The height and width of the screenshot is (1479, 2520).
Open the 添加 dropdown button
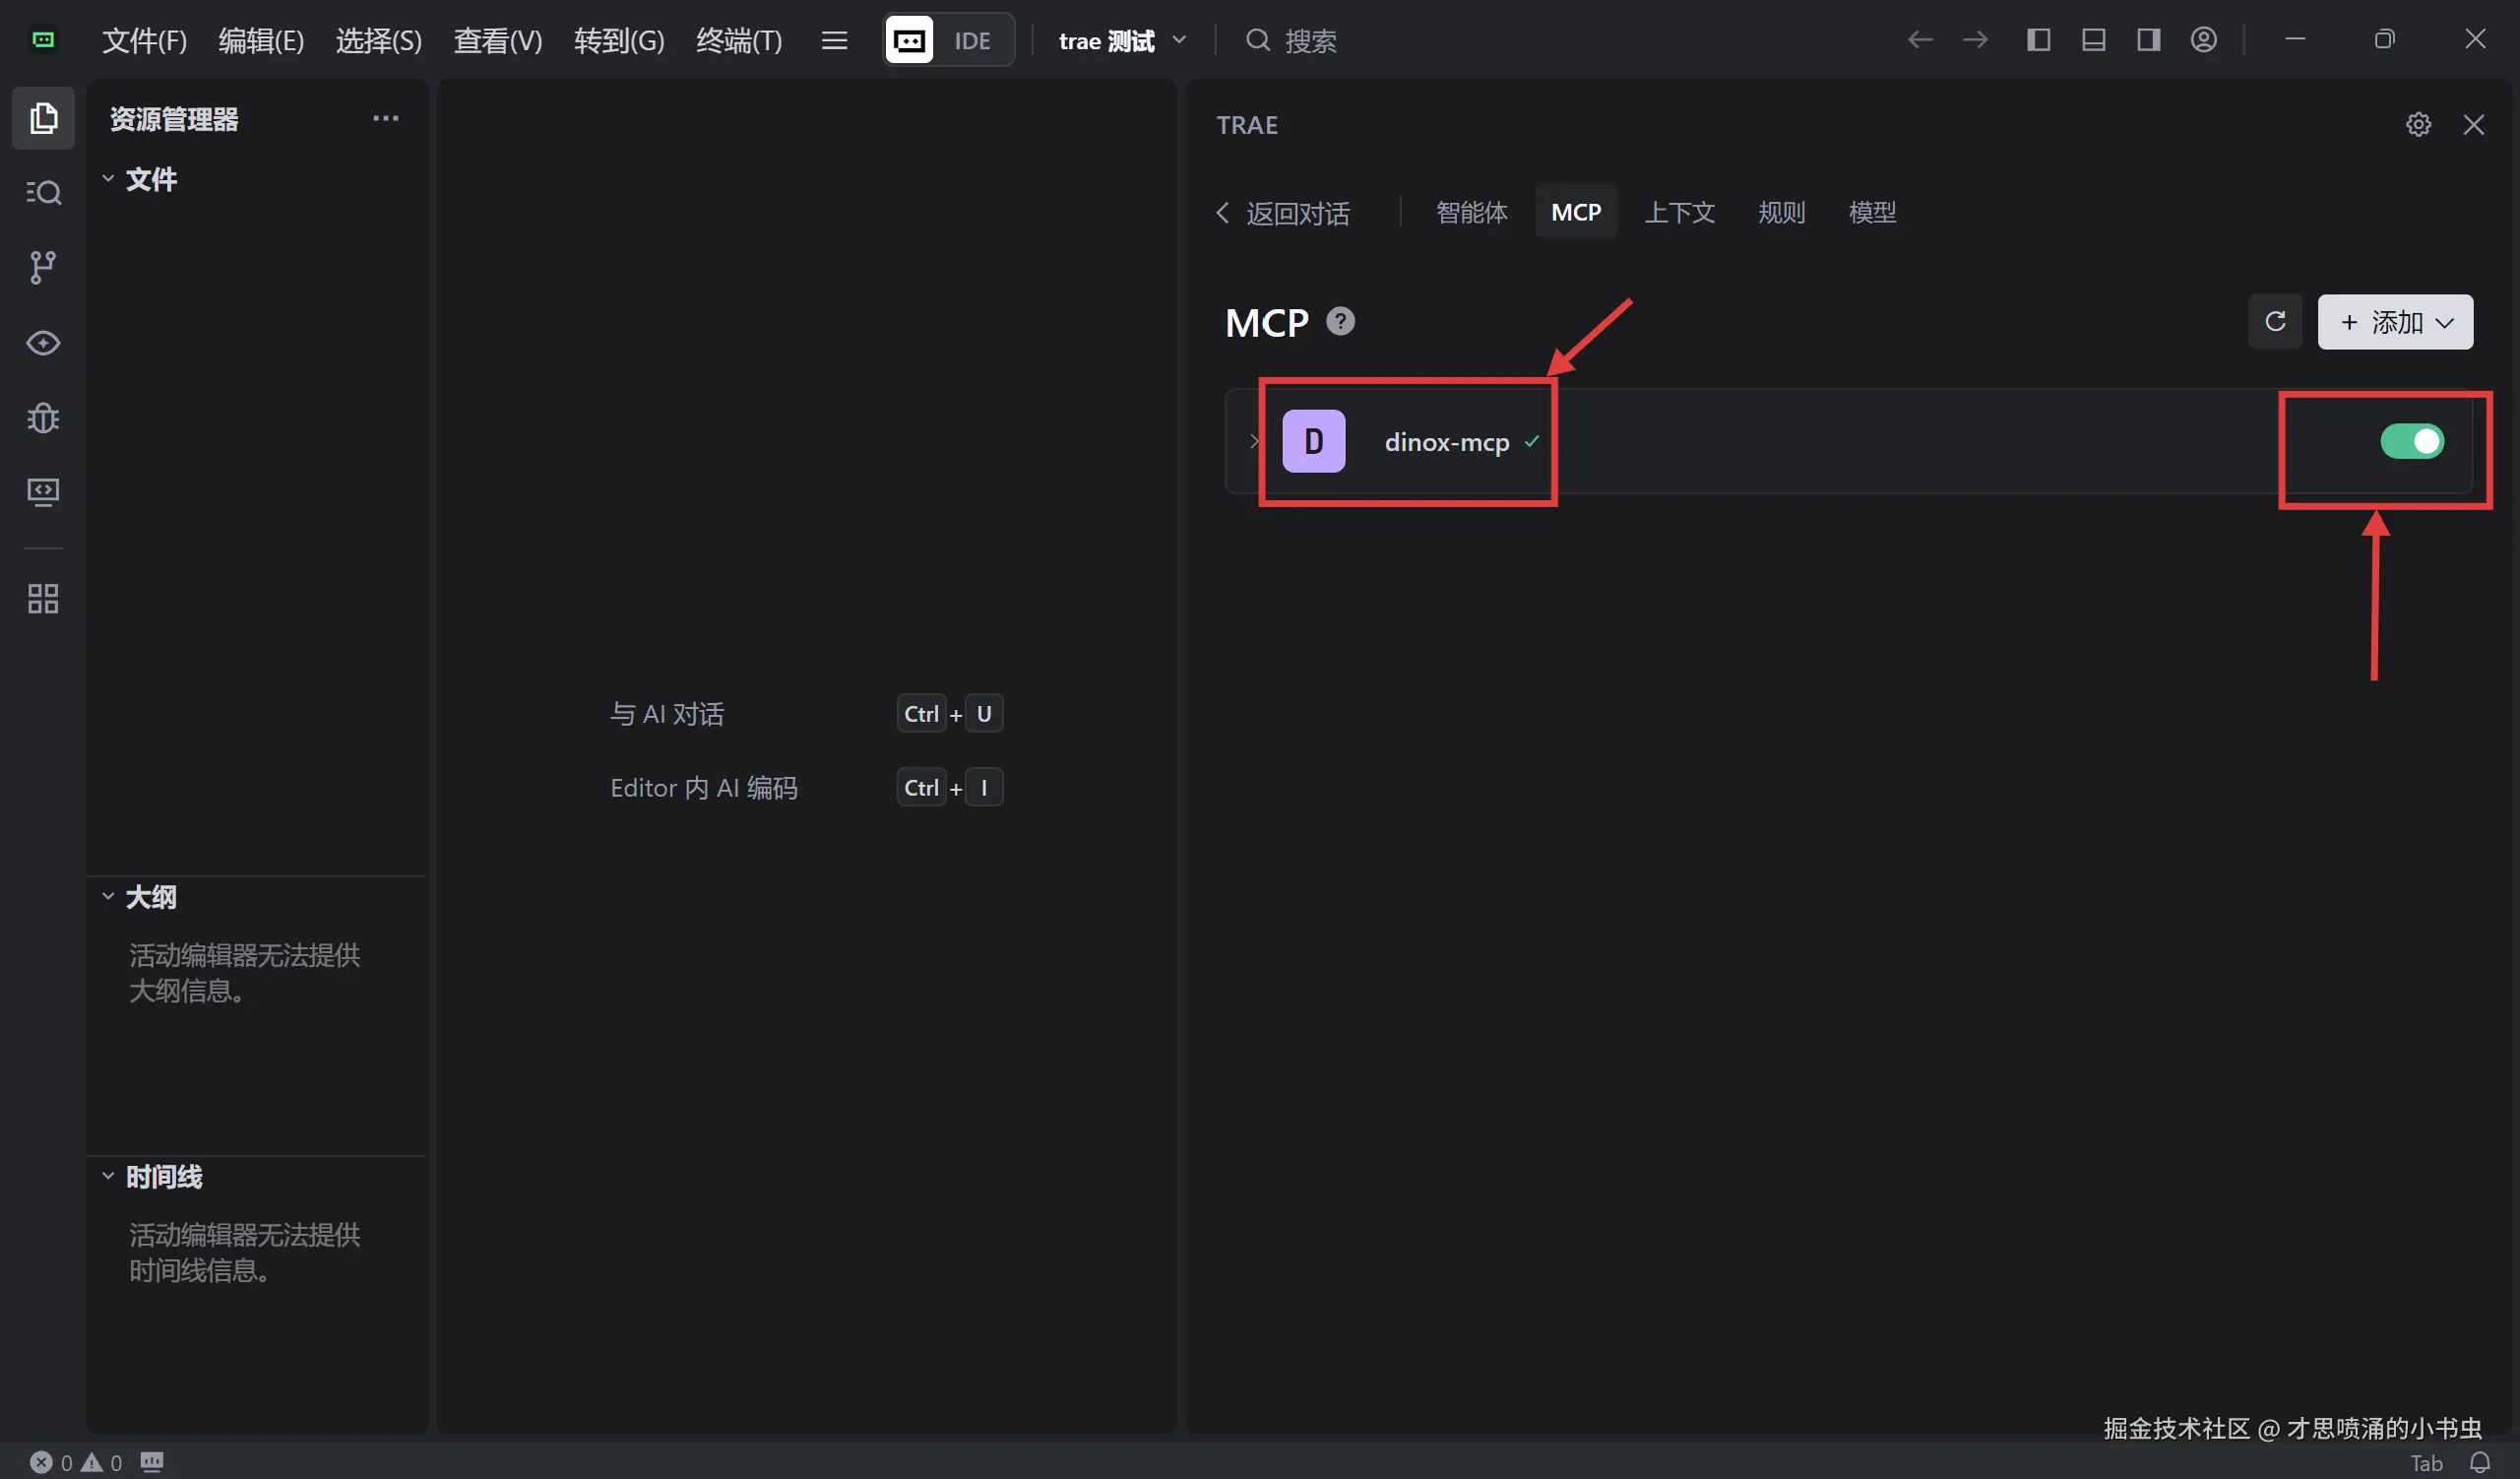tap(2395, 322)
